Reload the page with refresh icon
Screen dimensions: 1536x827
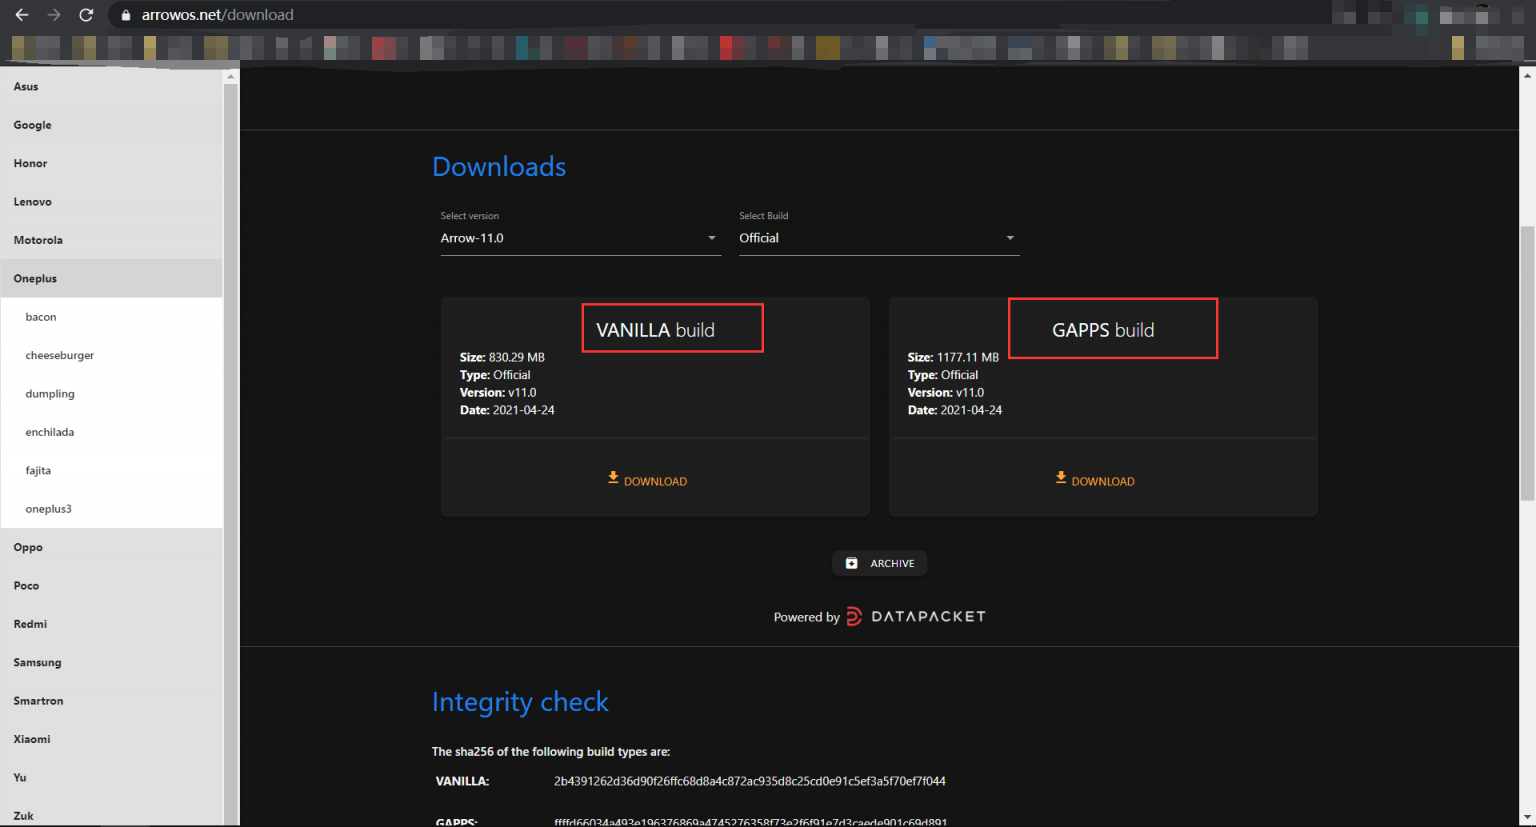[86, 15]
